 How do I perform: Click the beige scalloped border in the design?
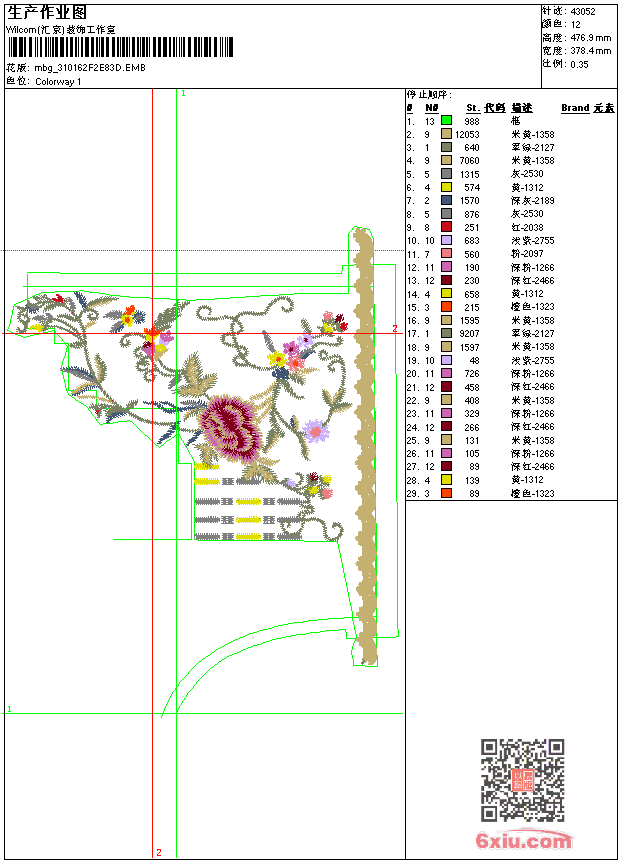pyautogui.click(x=364, y=446)
